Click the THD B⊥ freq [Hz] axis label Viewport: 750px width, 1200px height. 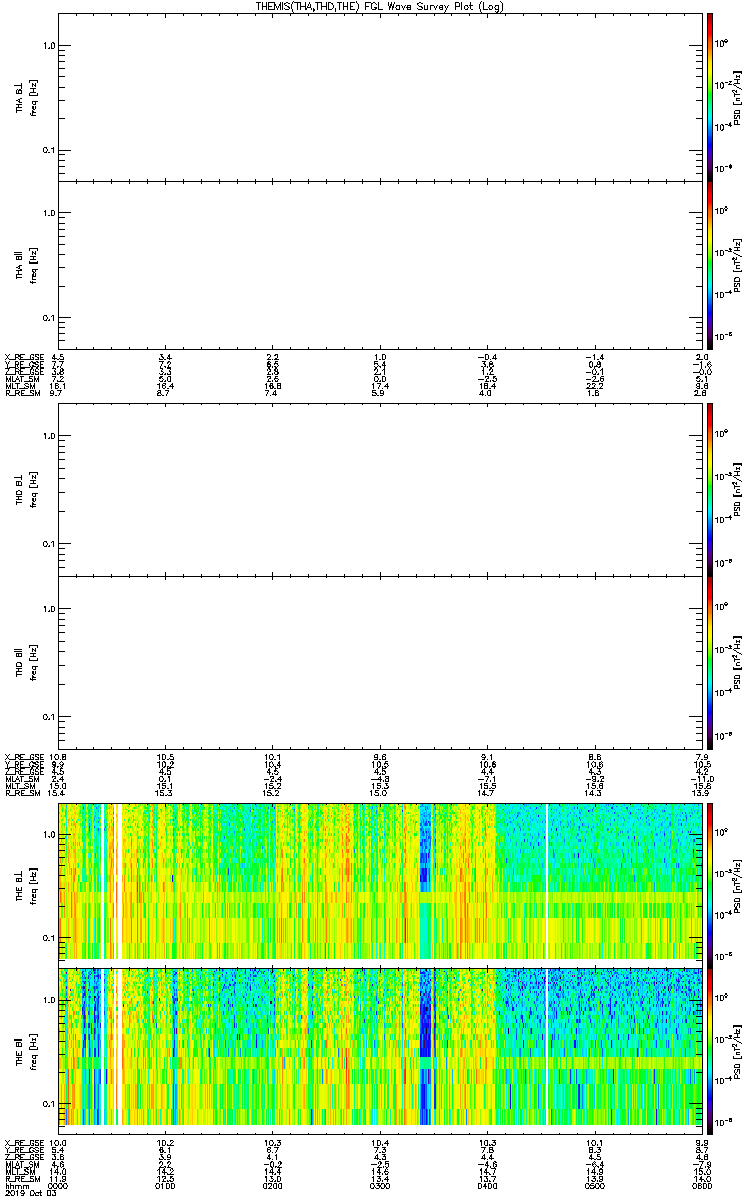33,489
